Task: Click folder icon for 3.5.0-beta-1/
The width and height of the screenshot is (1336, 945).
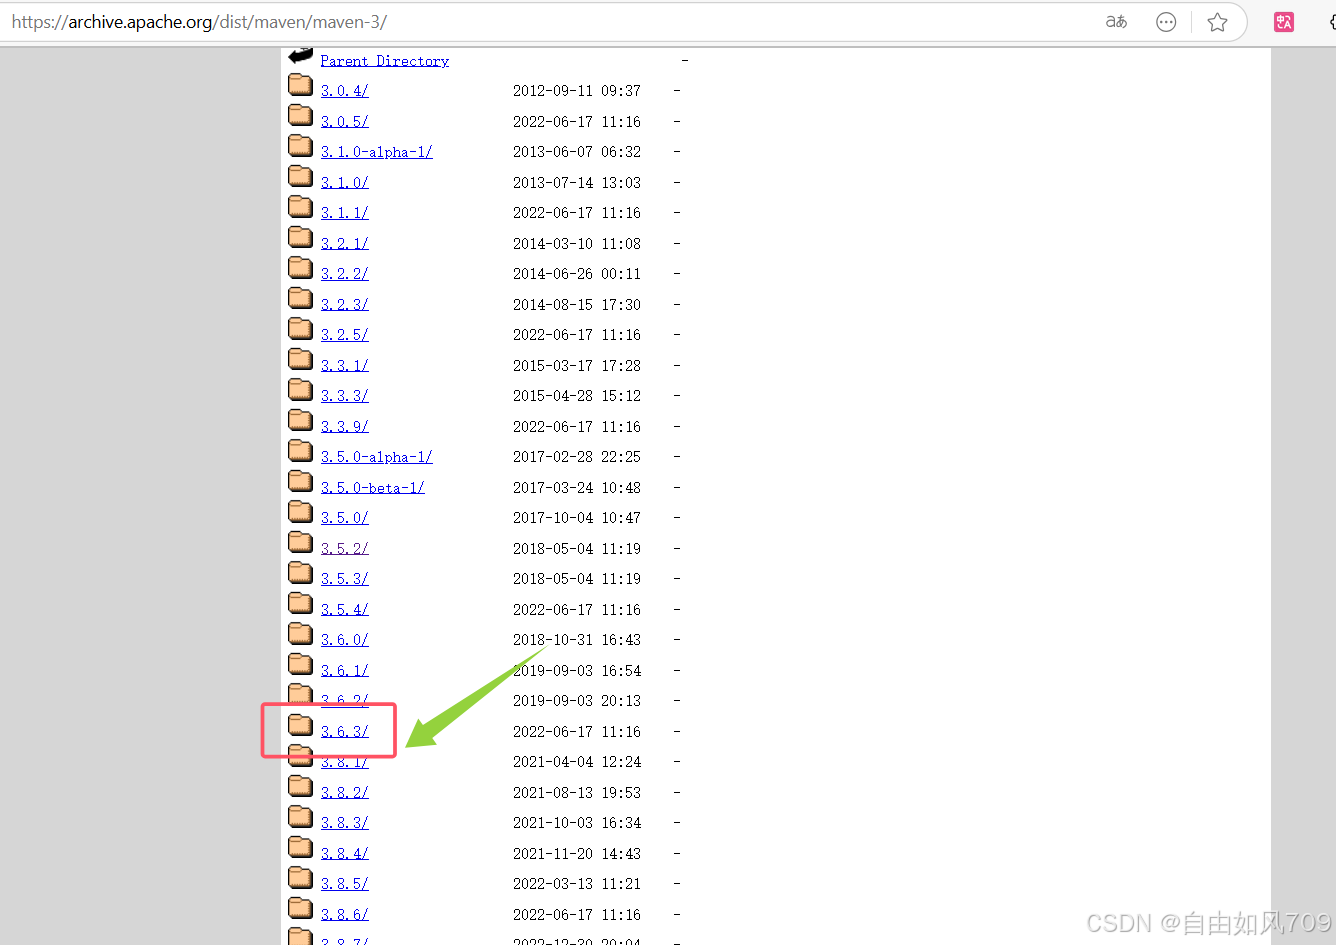Action: [300, 481]
